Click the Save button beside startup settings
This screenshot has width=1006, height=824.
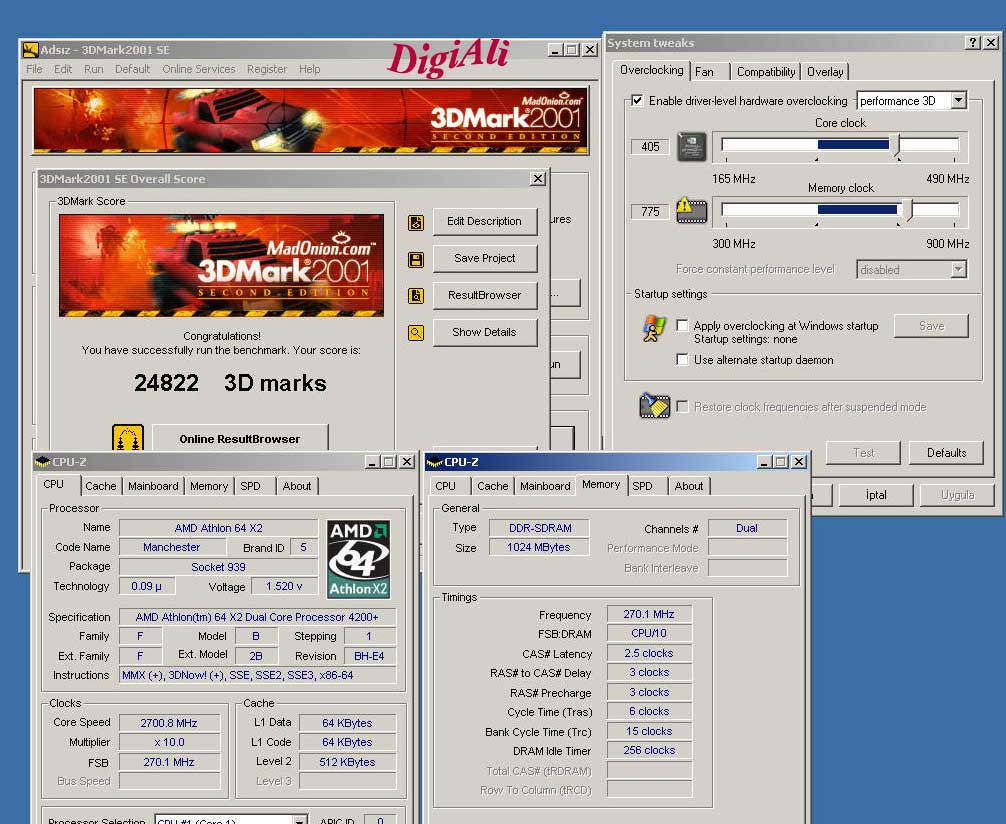932,325
